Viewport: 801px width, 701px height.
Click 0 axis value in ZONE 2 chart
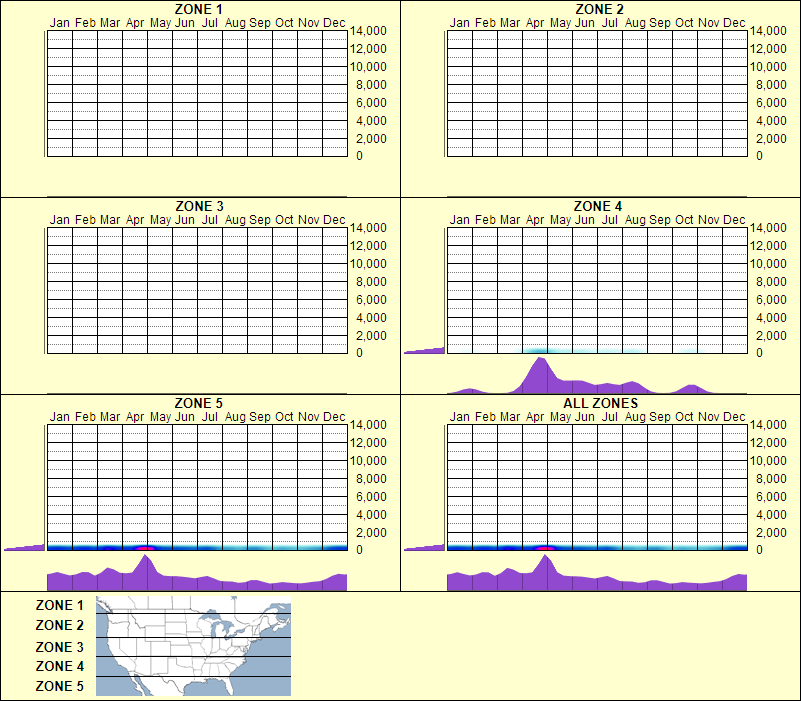(759, 156)
